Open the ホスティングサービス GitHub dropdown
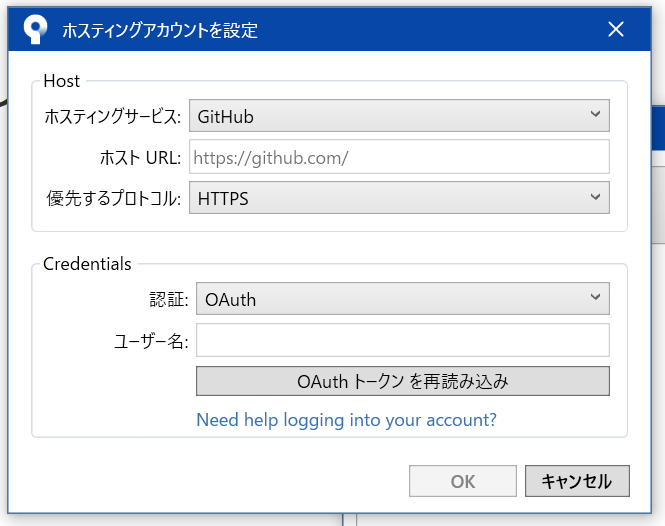This screenshot has width=665, height=526. [399, 115]
